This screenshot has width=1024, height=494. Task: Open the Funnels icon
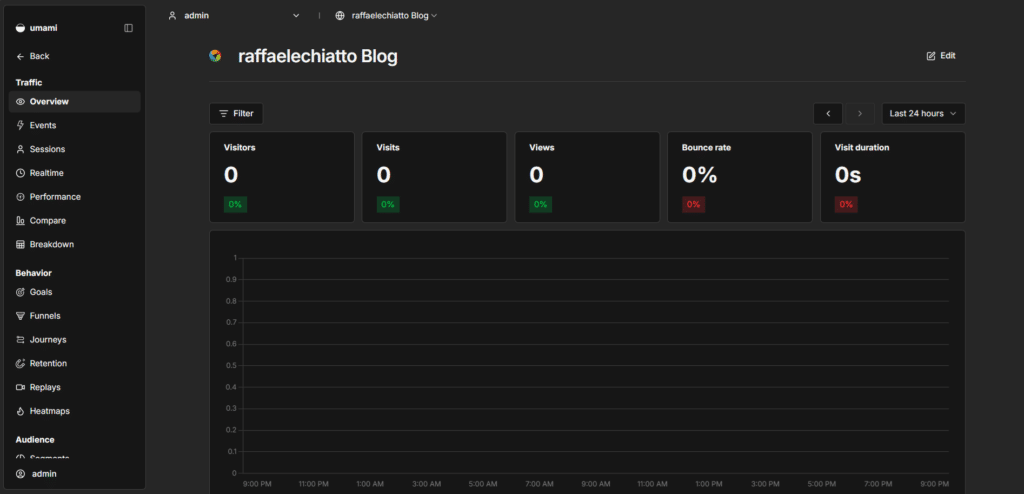coord(20,316)
